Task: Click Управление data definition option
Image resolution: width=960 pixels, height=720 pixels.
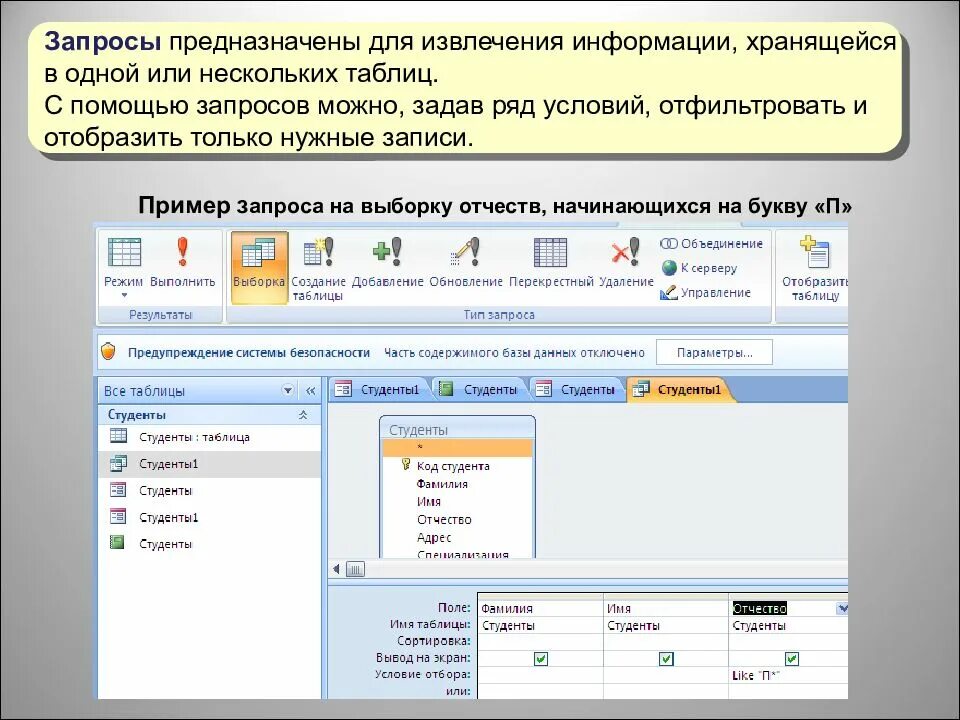Action: (705, 293)
